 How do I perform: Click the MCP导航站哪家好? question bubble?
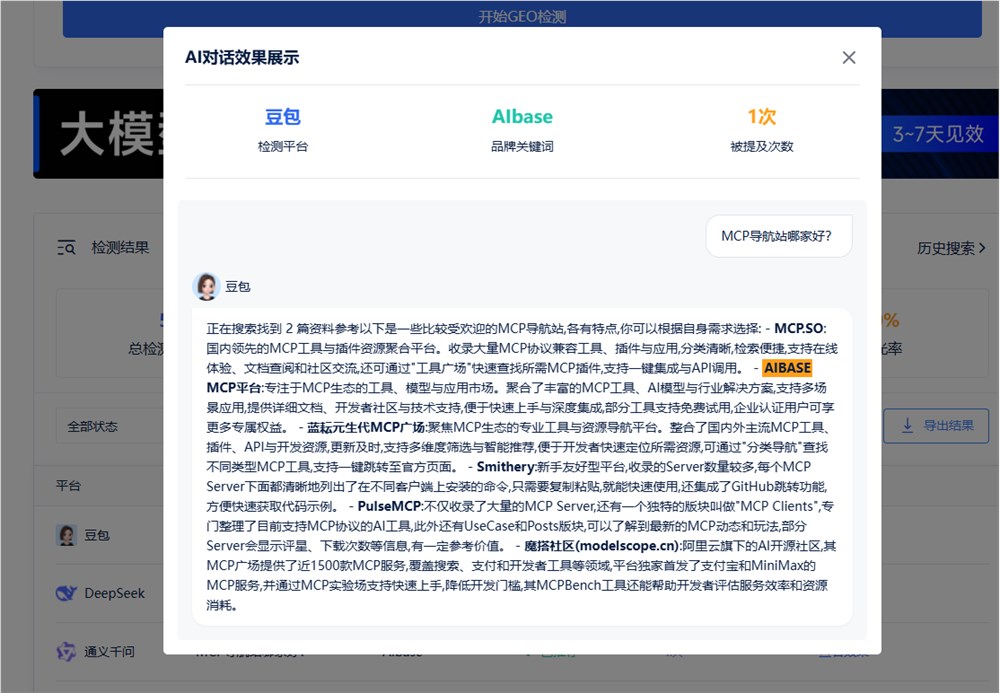[x=778, y=237]
